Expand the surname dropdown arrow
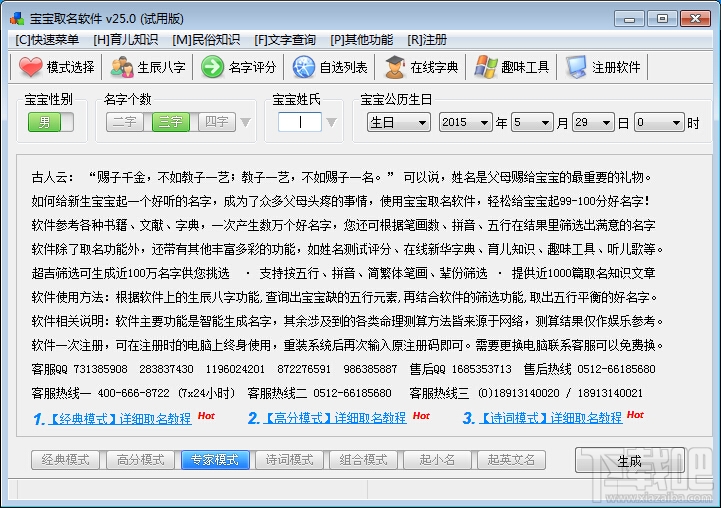 point(331,122)
